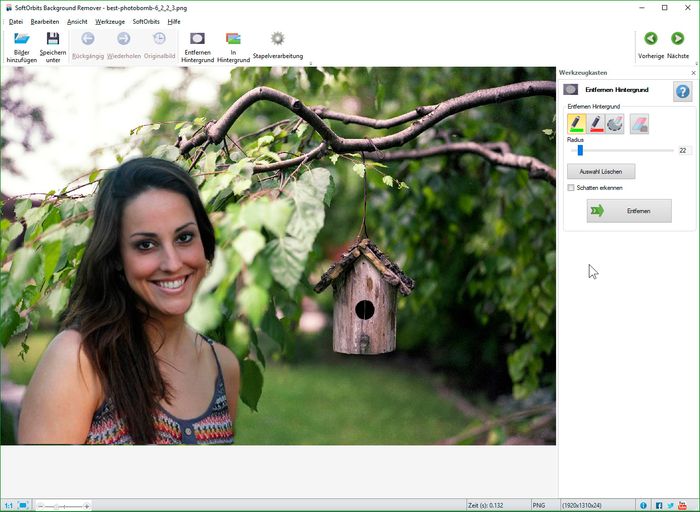This screenshot has width=700, height=512.
Task: Open help with blue question mark
Action: 682,92
